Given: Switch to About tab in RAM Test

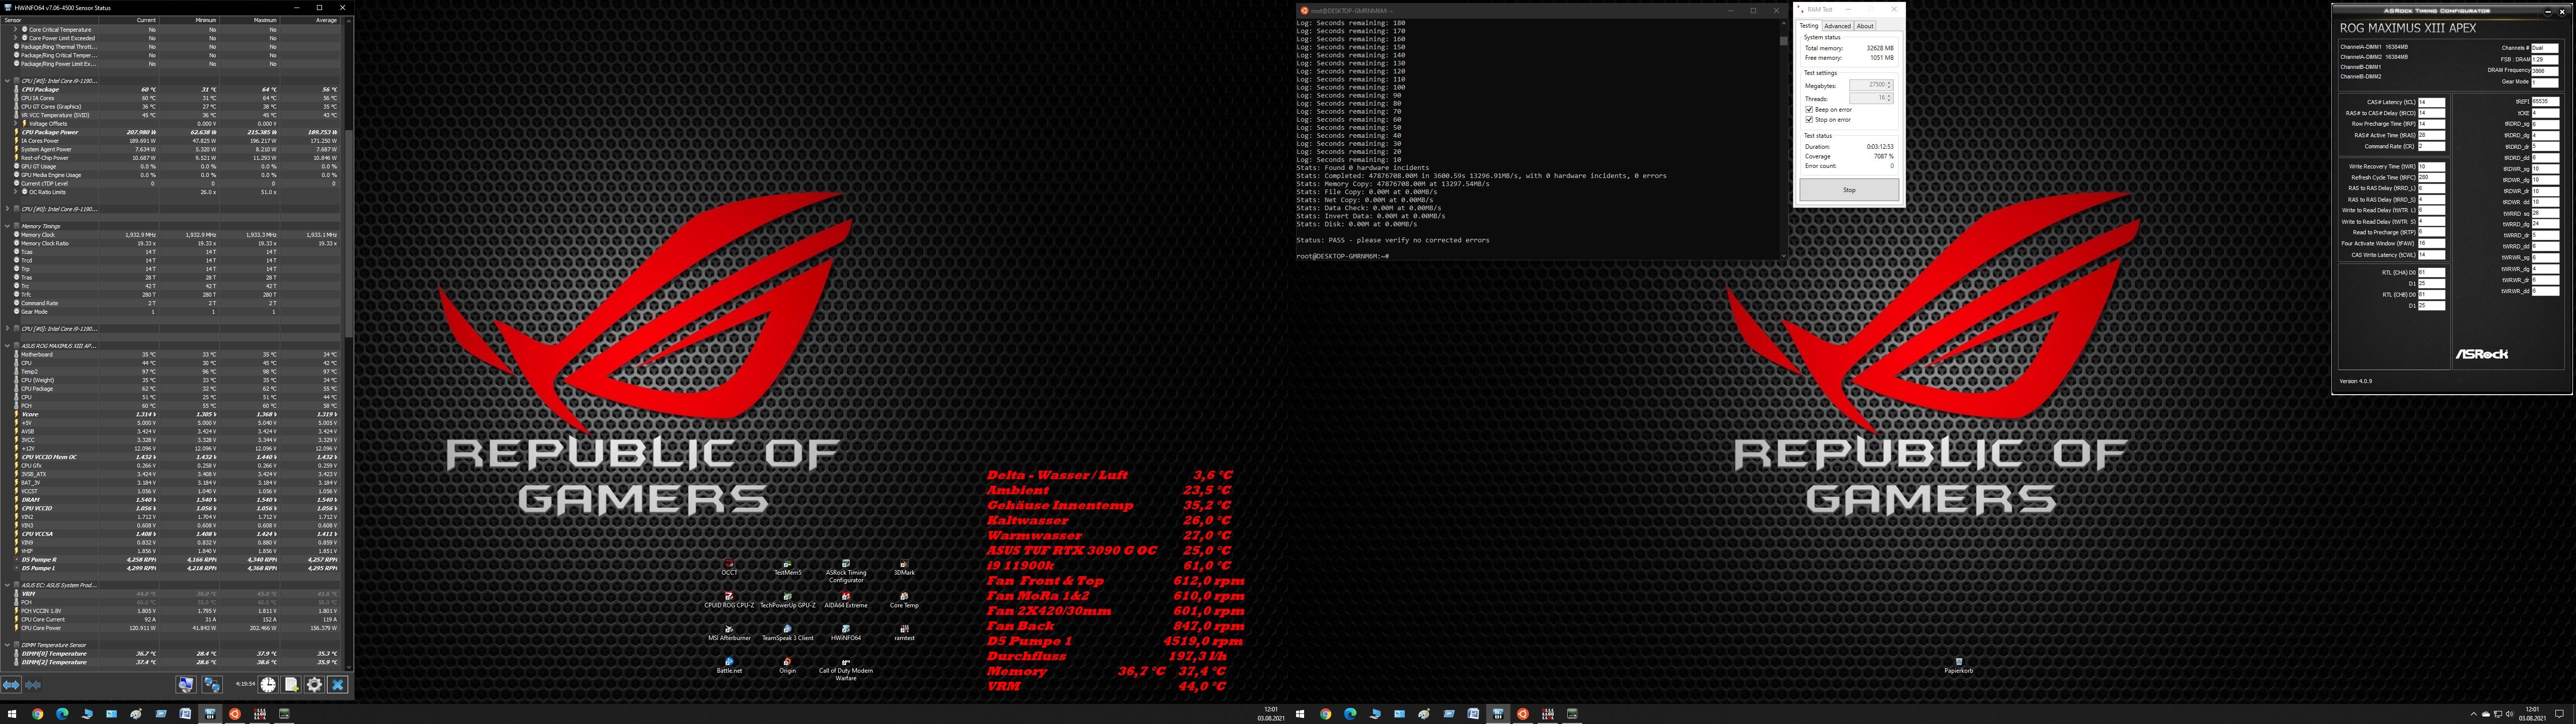Looking at the screenshot, I should coord(1865,26).
